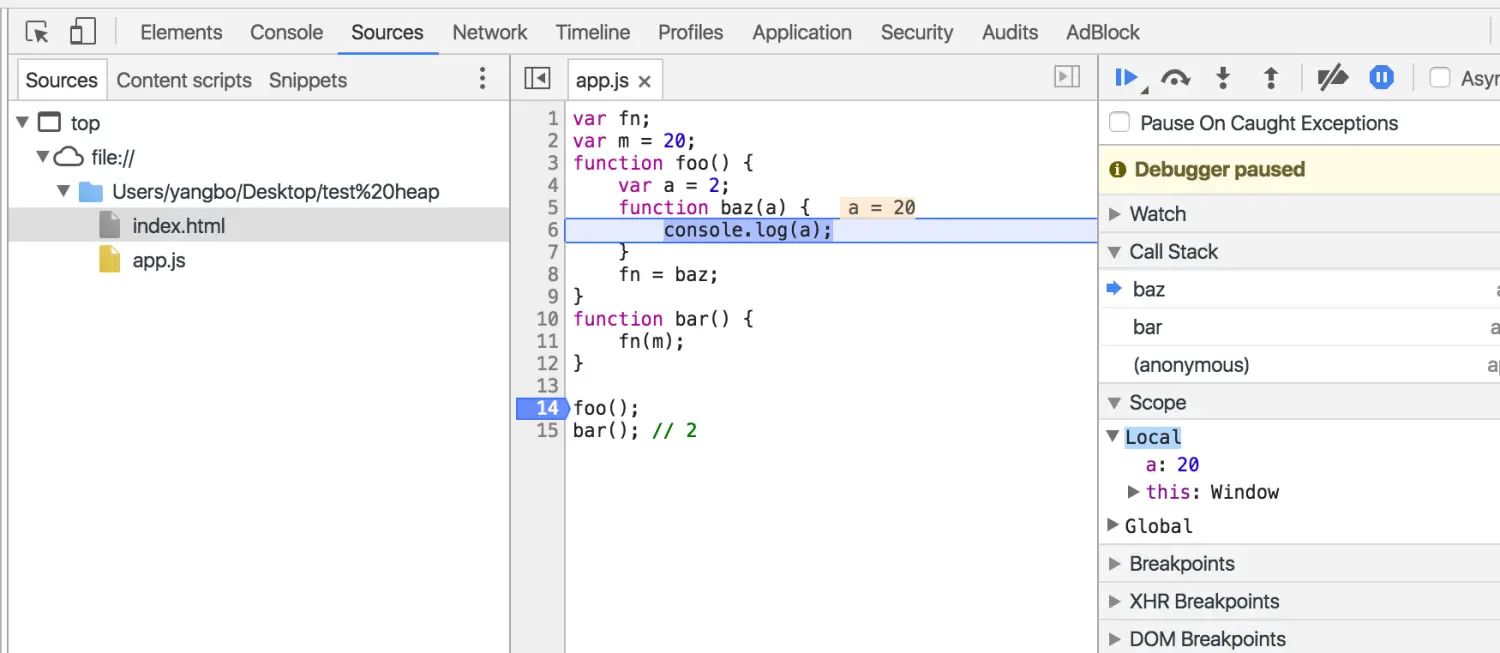Open the Security panel
Image resolution: width=1500 pixels, height=653 pixels.
click(917, 32)
